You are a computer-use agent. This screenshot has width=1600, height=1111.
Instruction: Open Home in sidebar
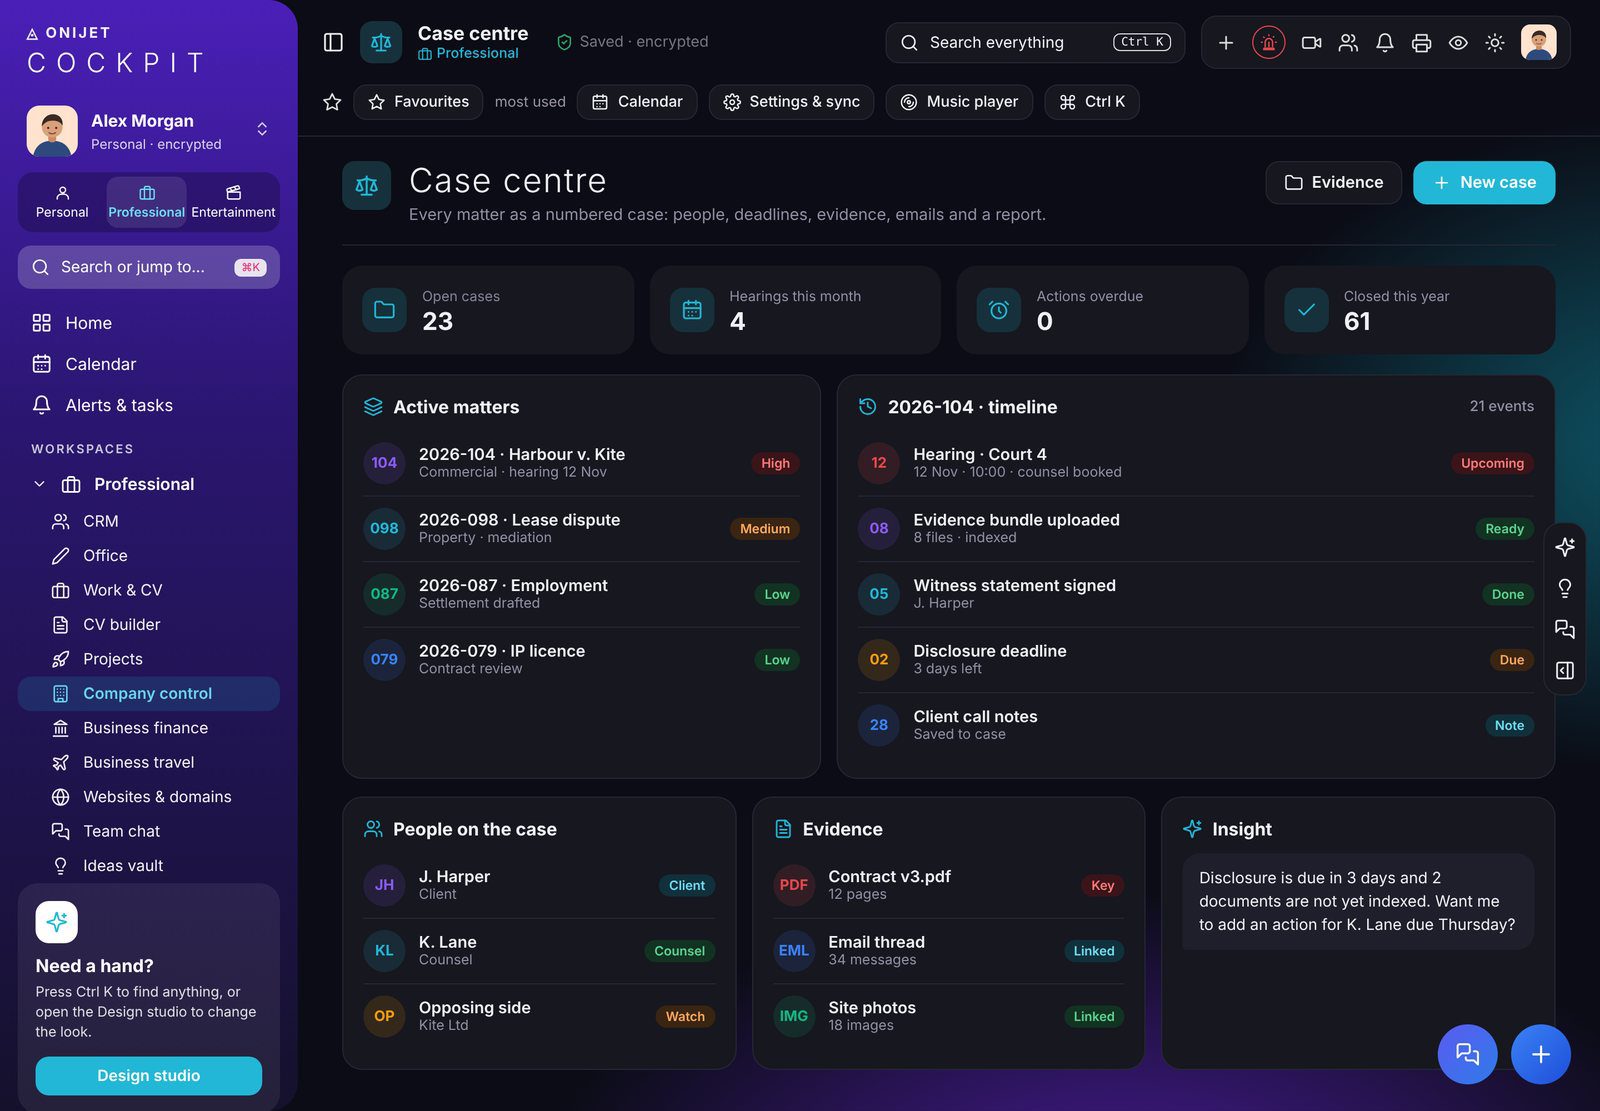(149, 323)
